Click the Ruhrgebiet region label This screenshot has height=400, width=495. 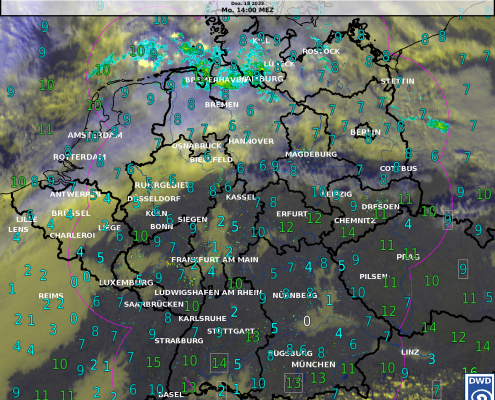click(x=161, y=185)
